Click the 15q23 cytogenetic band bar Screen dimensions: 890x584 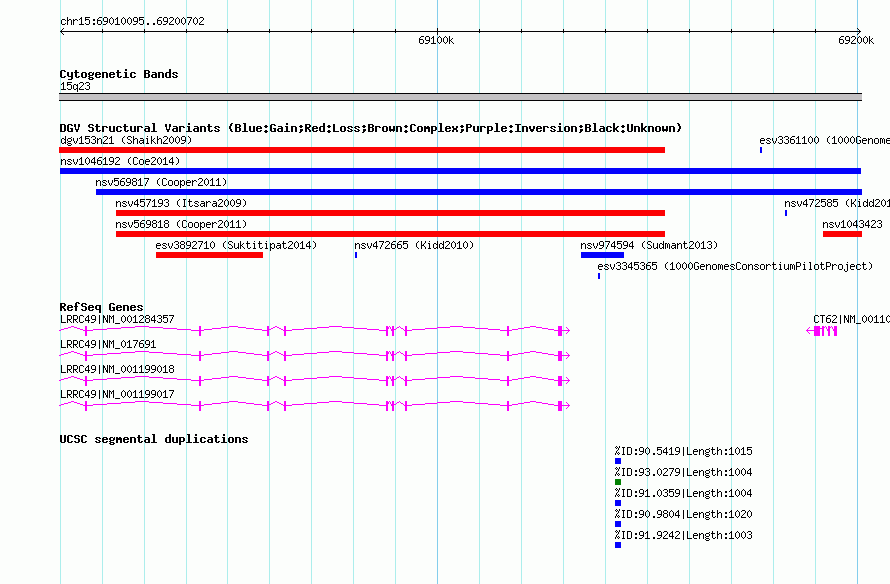click(x=460, y=97)
